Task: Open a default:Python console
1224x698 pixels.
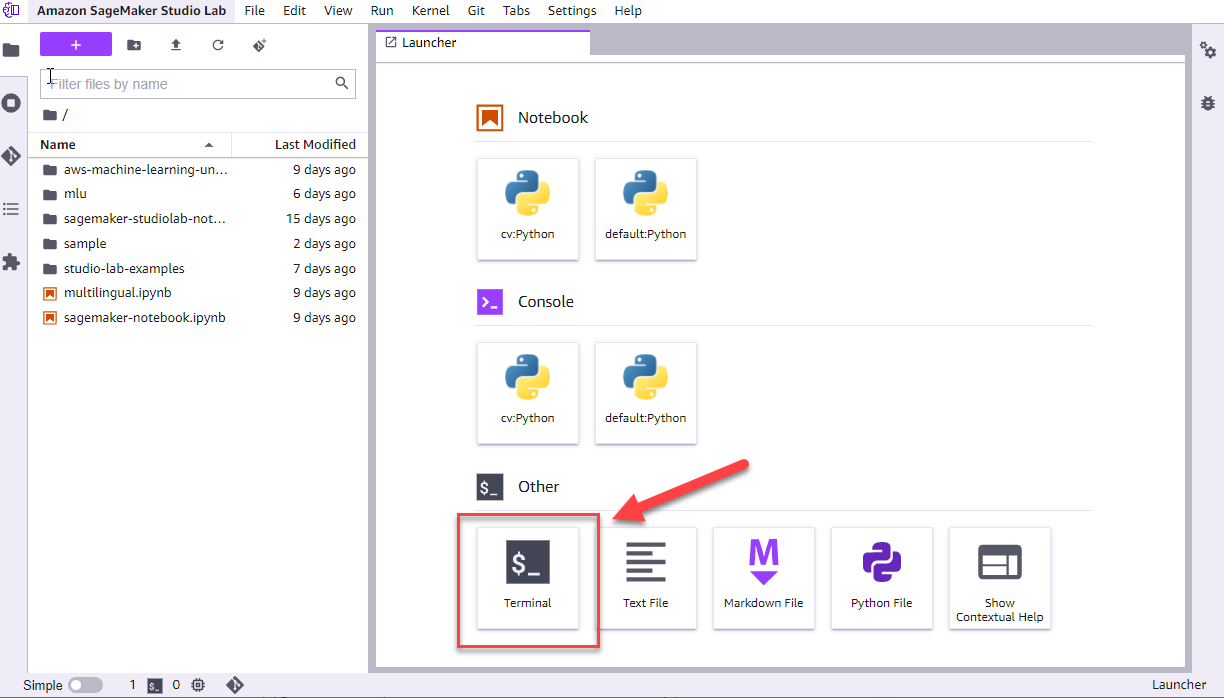Action: click(646, 393)
